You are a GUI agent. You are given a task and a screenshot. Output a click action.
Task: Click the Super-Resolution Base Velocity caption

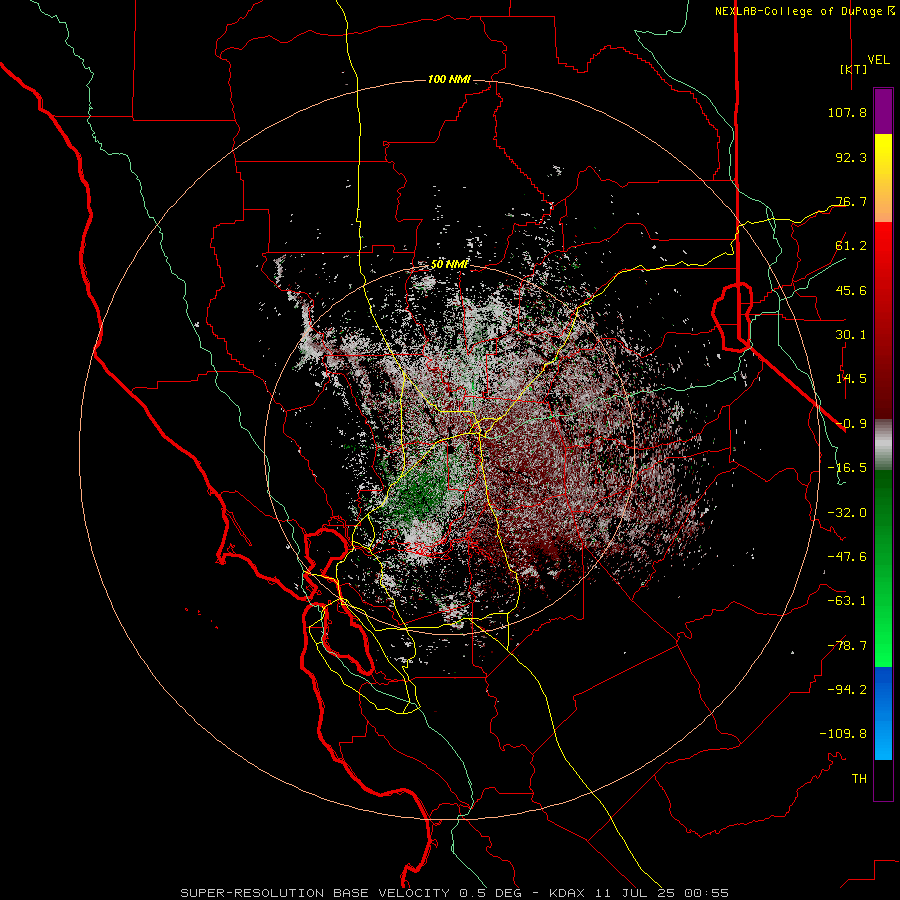click(455, 893)
